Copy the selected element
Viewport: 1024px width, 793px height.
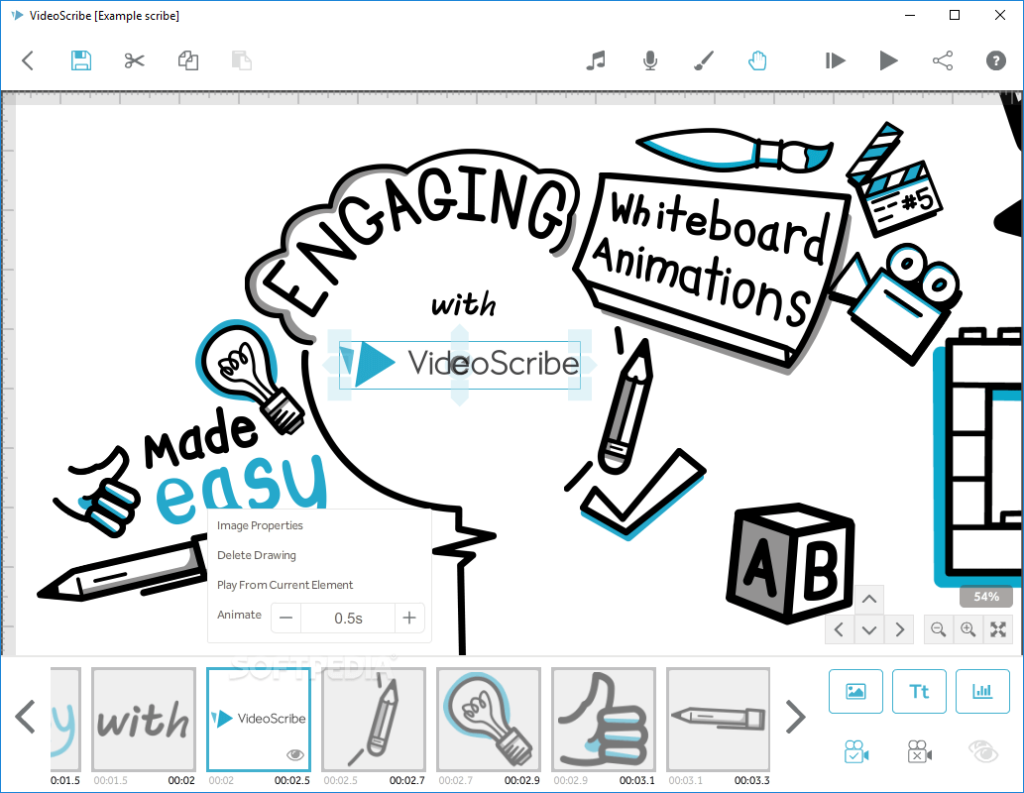(188, 61)
